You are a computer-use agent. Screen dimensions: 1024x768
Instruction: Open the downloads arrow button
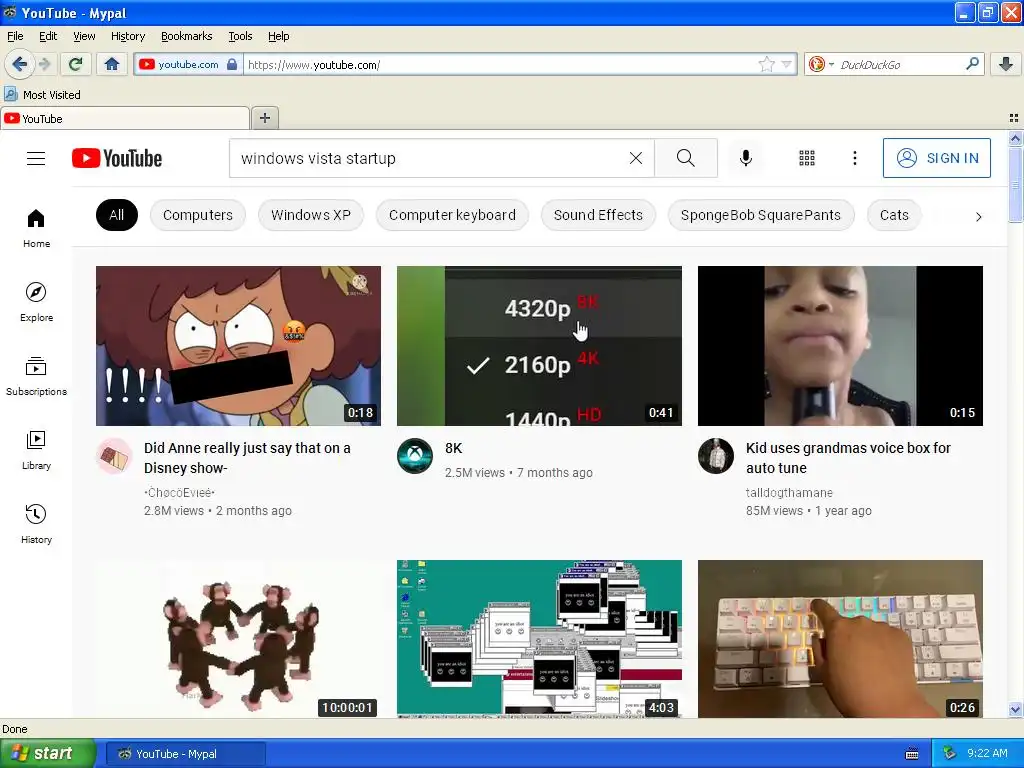coord(1006,64)
